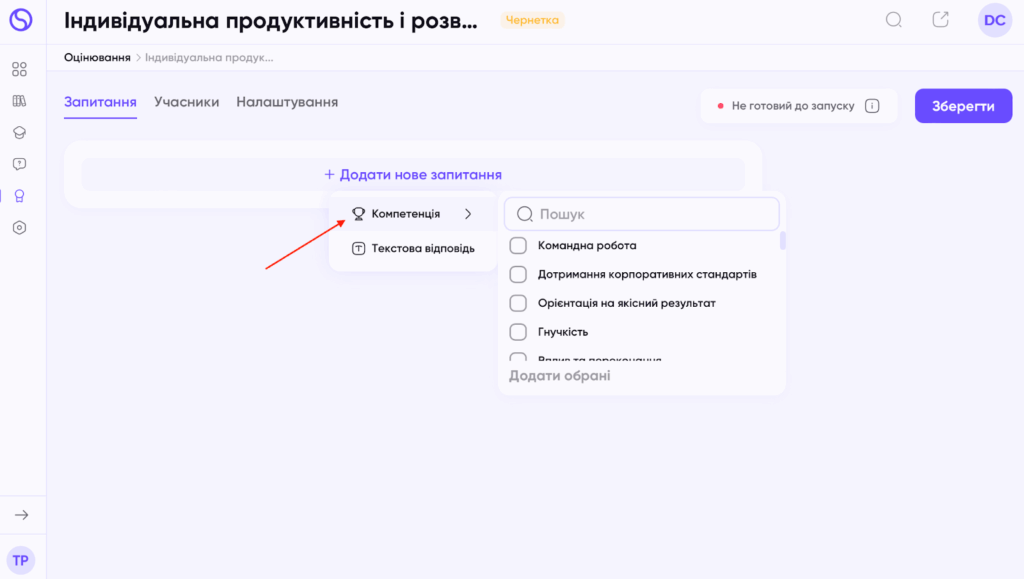Screen dimensions: 1024x579
Task: Open the dashboard grid icon in sidebar
Action: 19,69
